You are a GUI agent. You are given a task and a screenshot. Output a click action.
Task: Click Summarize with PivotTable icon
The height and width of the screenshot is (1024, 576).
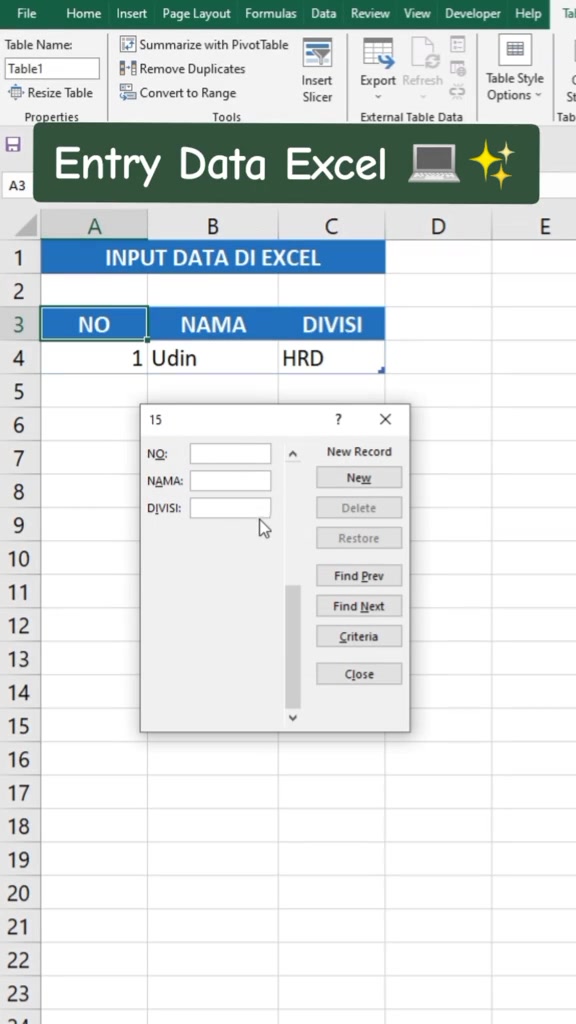pos(128,44)
